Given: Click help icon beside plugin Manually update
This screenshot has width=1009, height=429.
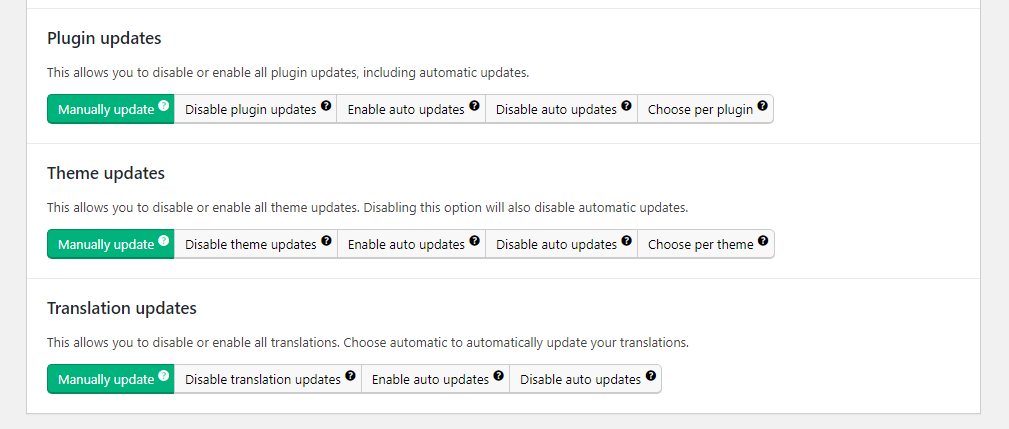Looking at the screenshot, I should (164, 105).
